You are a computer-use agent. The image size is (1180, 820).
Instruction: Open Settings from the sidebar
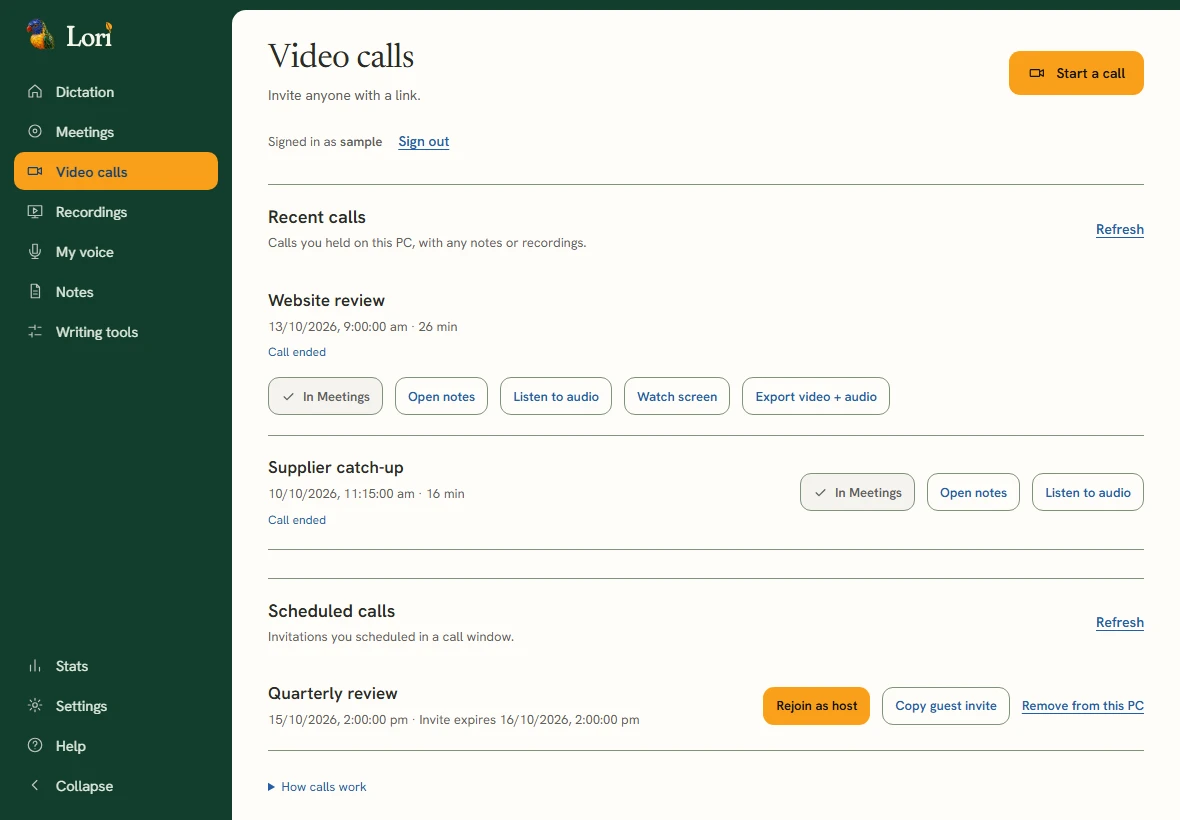116,706
